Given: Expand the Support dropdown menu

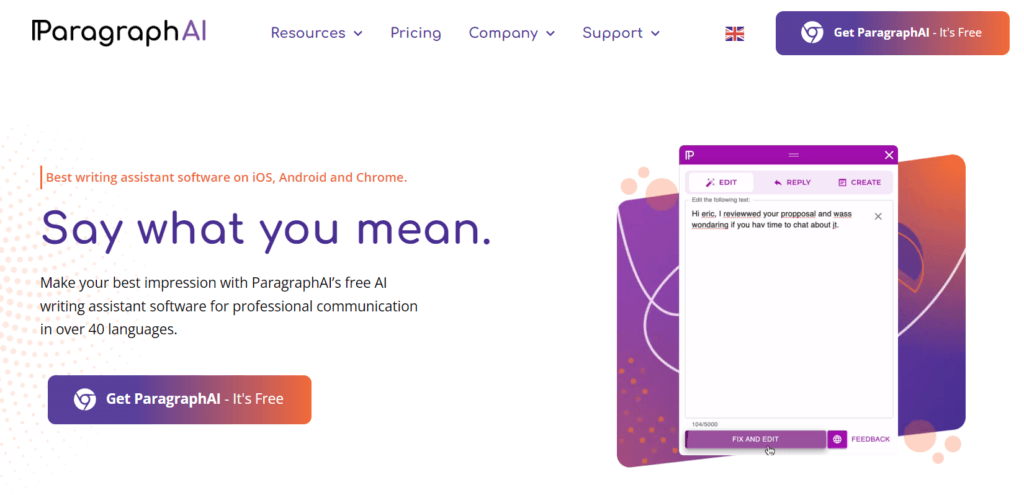Looking at the screenshot, I should point(621,33).
